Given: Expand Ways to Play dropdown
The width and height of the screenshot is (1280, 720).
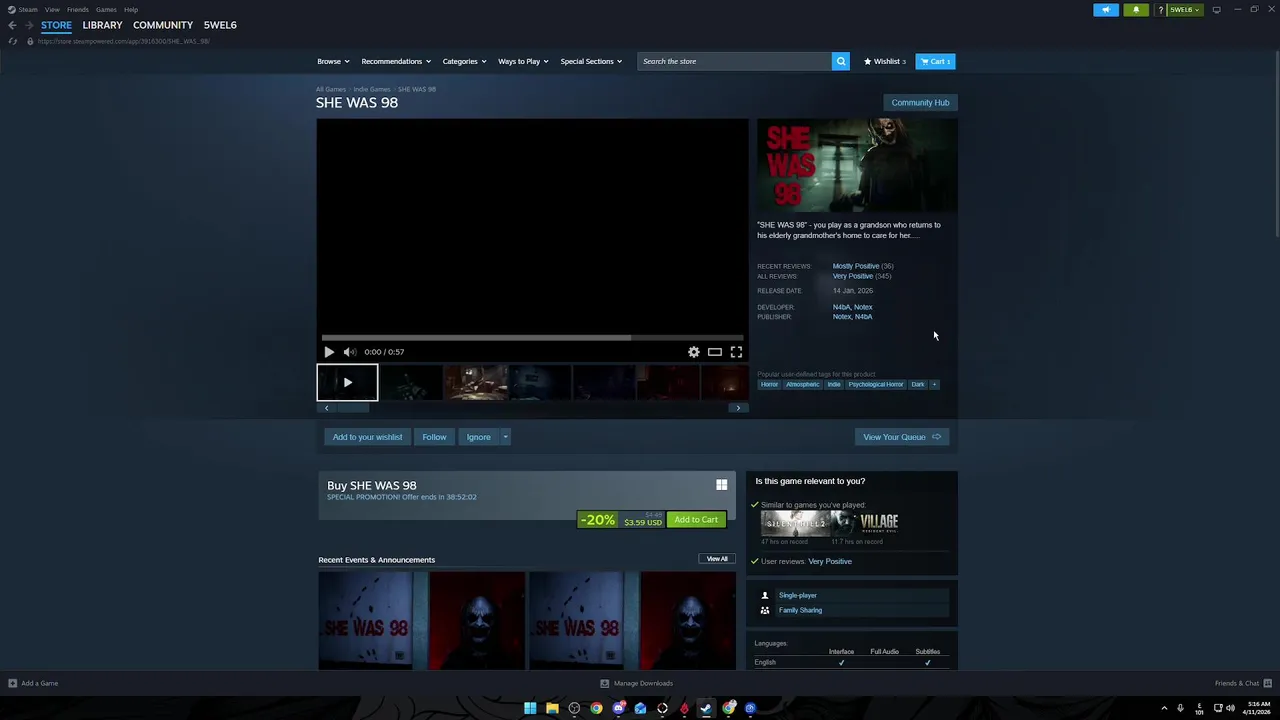Looking at the screenshot, I should pyautogui.click(x=523, y=61).
